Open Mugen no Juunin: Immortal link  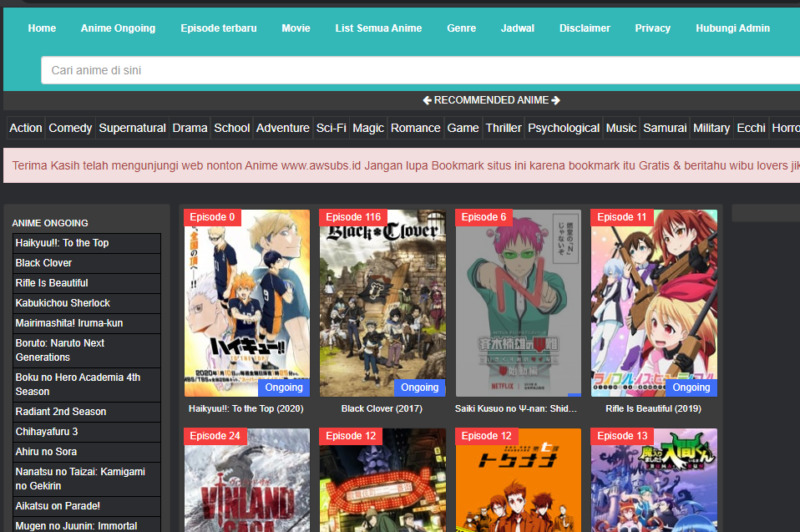tap(86, 525)
